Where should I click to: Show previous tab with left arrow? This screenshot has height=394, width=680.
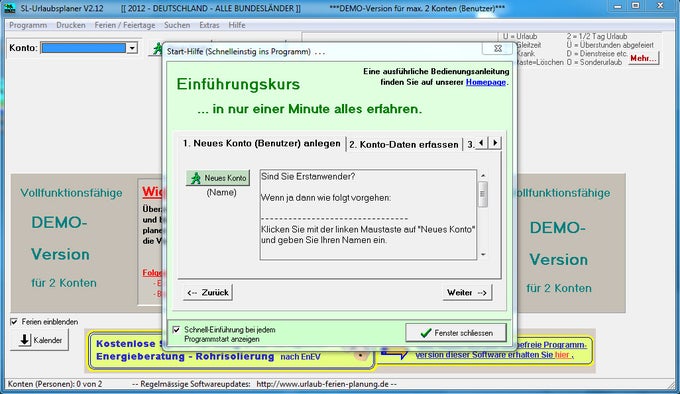pyautogui.click(x=481, y=143)
